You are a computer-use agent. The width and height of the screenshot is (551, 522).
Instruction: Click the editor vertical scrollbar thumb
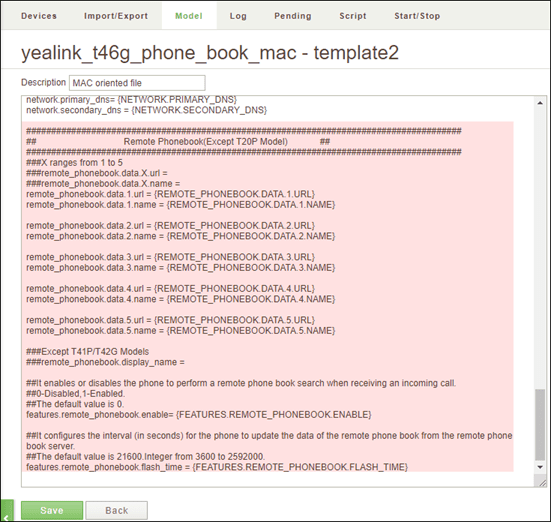pos(540,425)
